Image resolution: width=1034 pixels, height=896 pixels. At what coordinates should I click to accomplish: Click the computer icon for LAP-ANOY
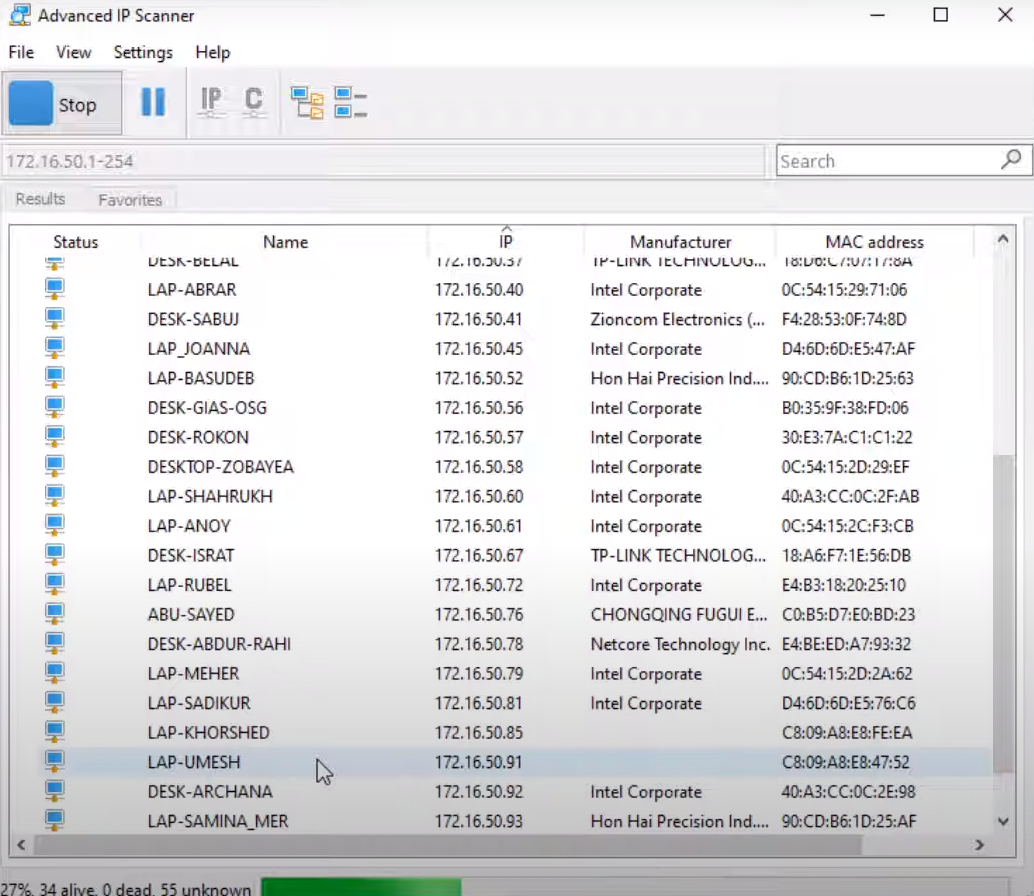[x=55, y=525]
